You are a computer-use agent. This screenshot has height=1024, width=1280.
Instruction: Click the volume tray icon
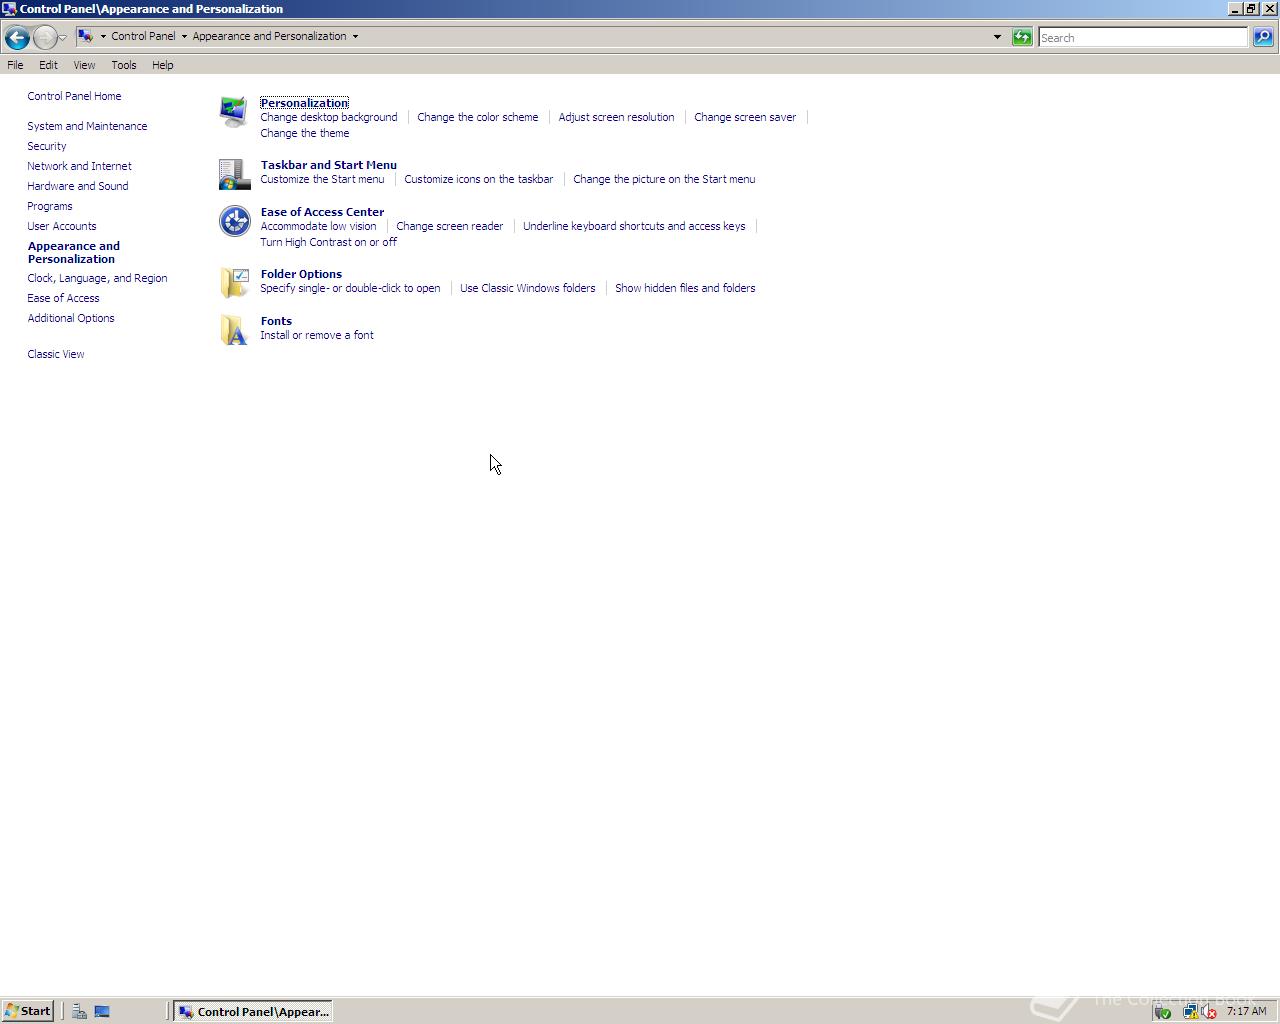click(x=1209, y=1011)
